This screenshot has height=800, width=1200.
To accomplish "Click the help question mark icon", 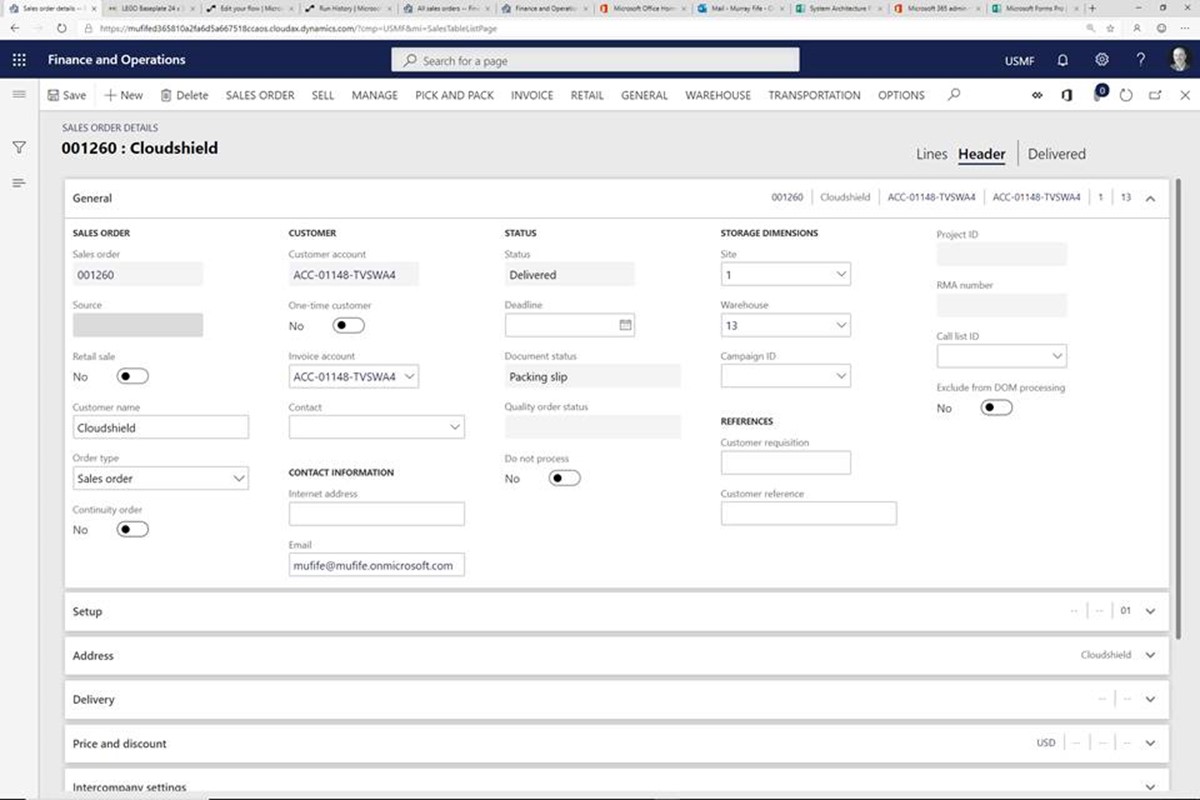I will (1140, 60).
